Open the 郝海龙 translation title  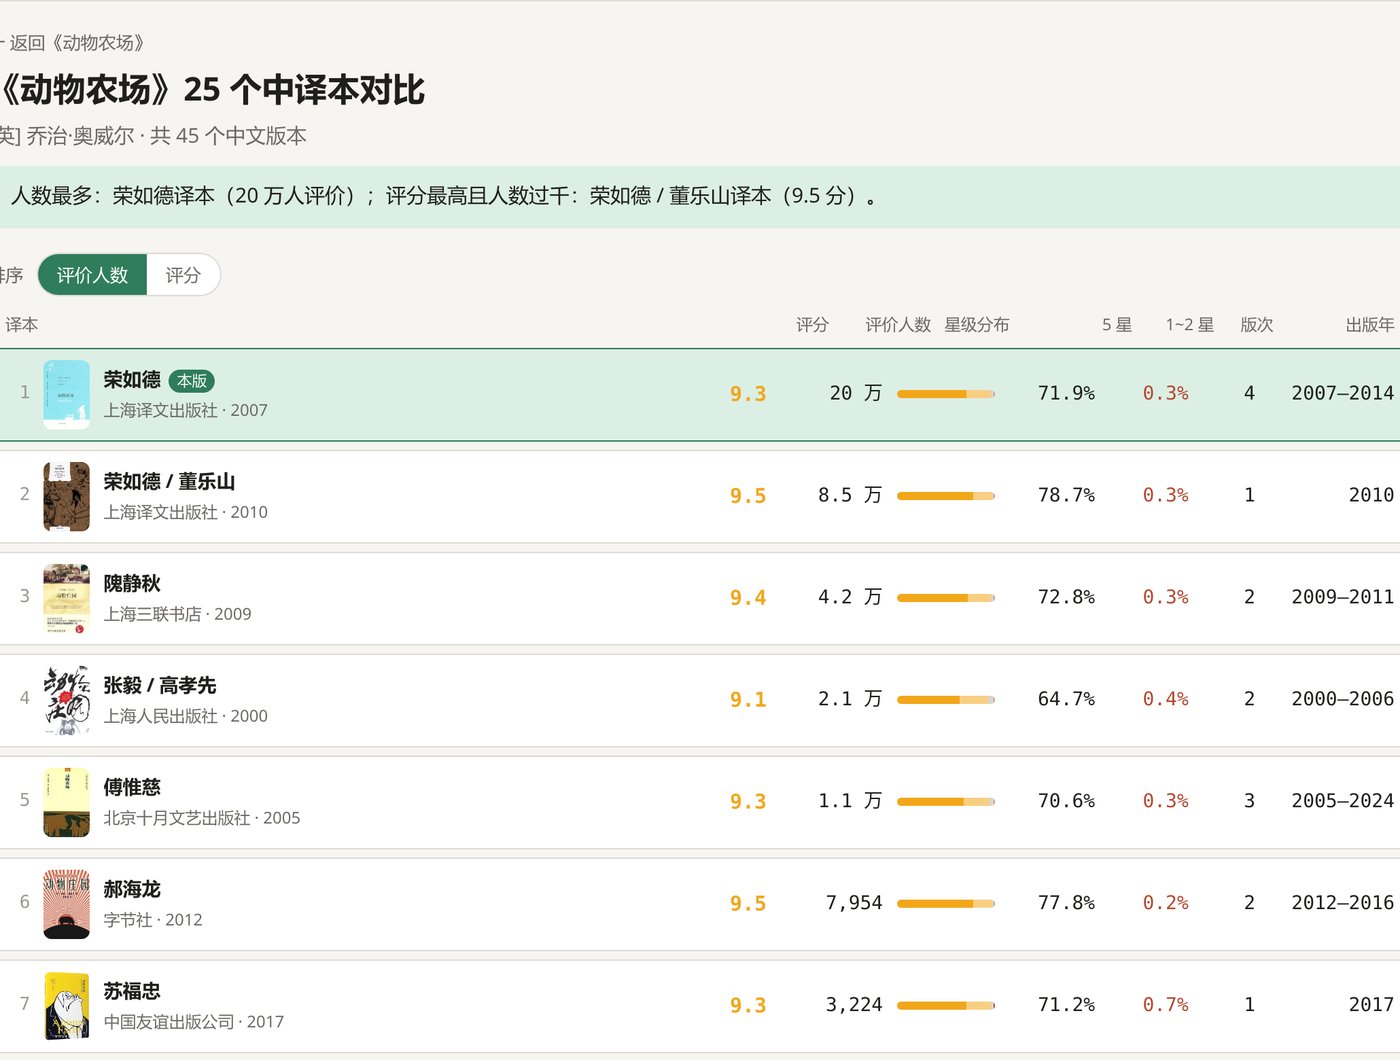tap(132, 890)
